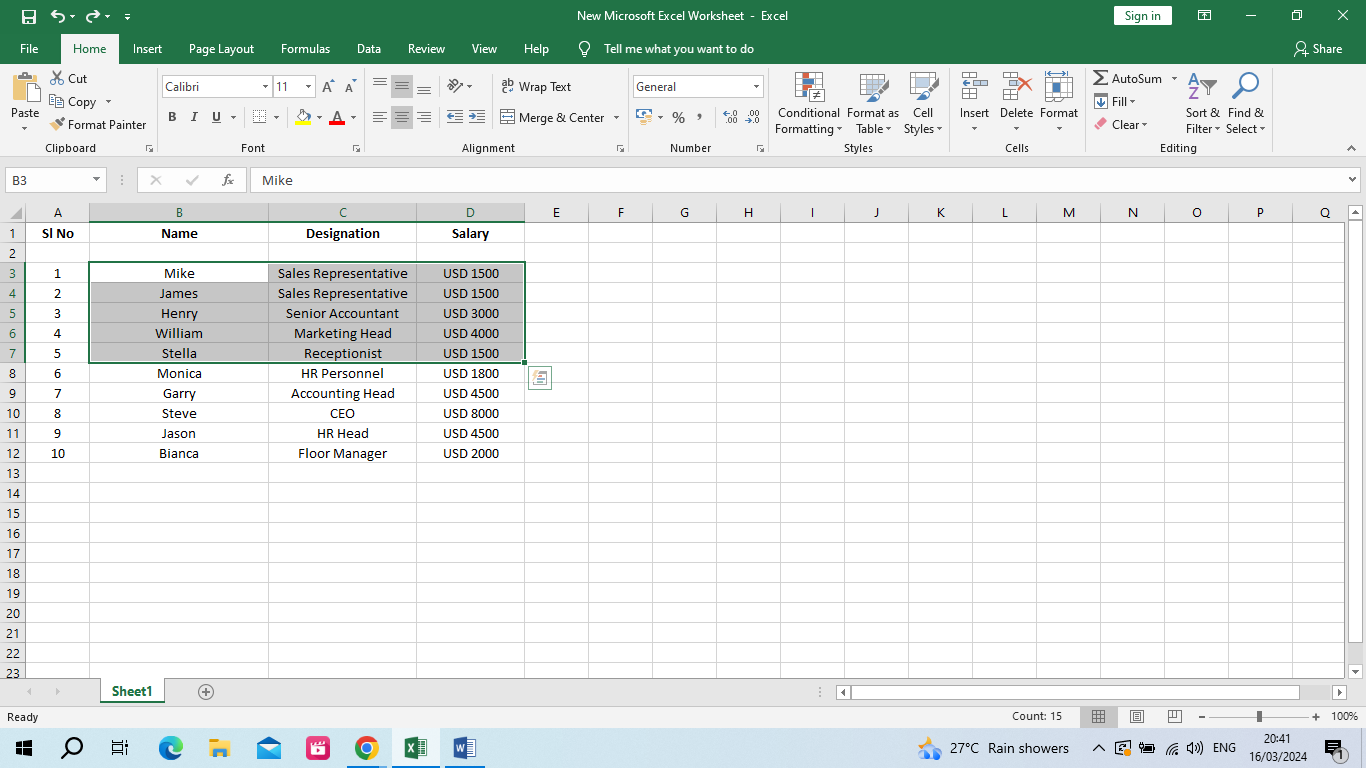Toggle Middle Align
Image resolution: width=1366 pixels, height=768 pixels.
tap(402, 87)
